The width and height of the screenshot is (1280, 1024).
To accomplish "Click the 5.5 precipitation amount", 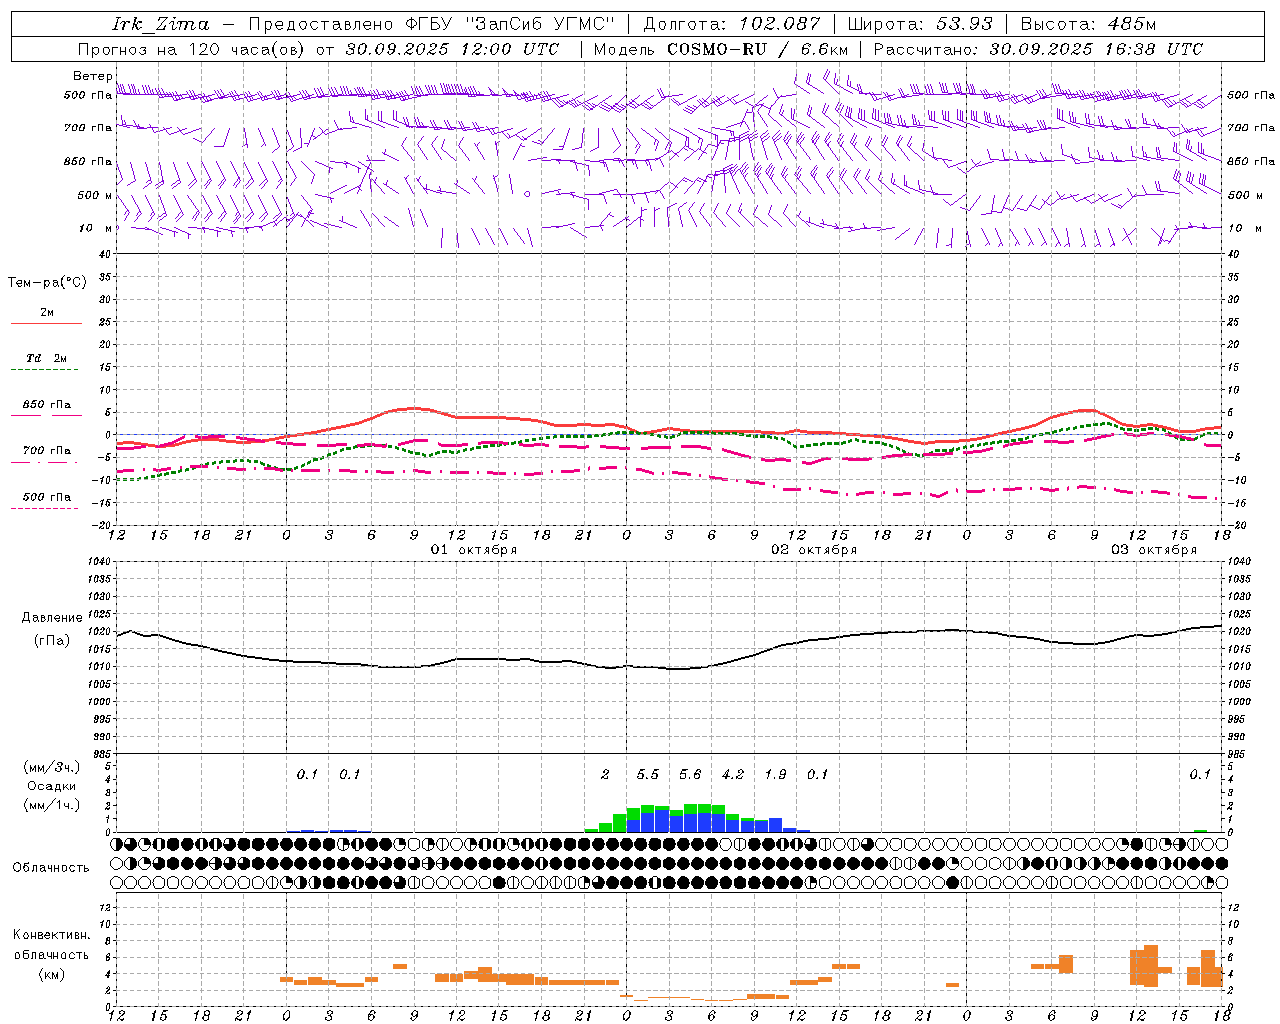I will [x=648, y=774].
